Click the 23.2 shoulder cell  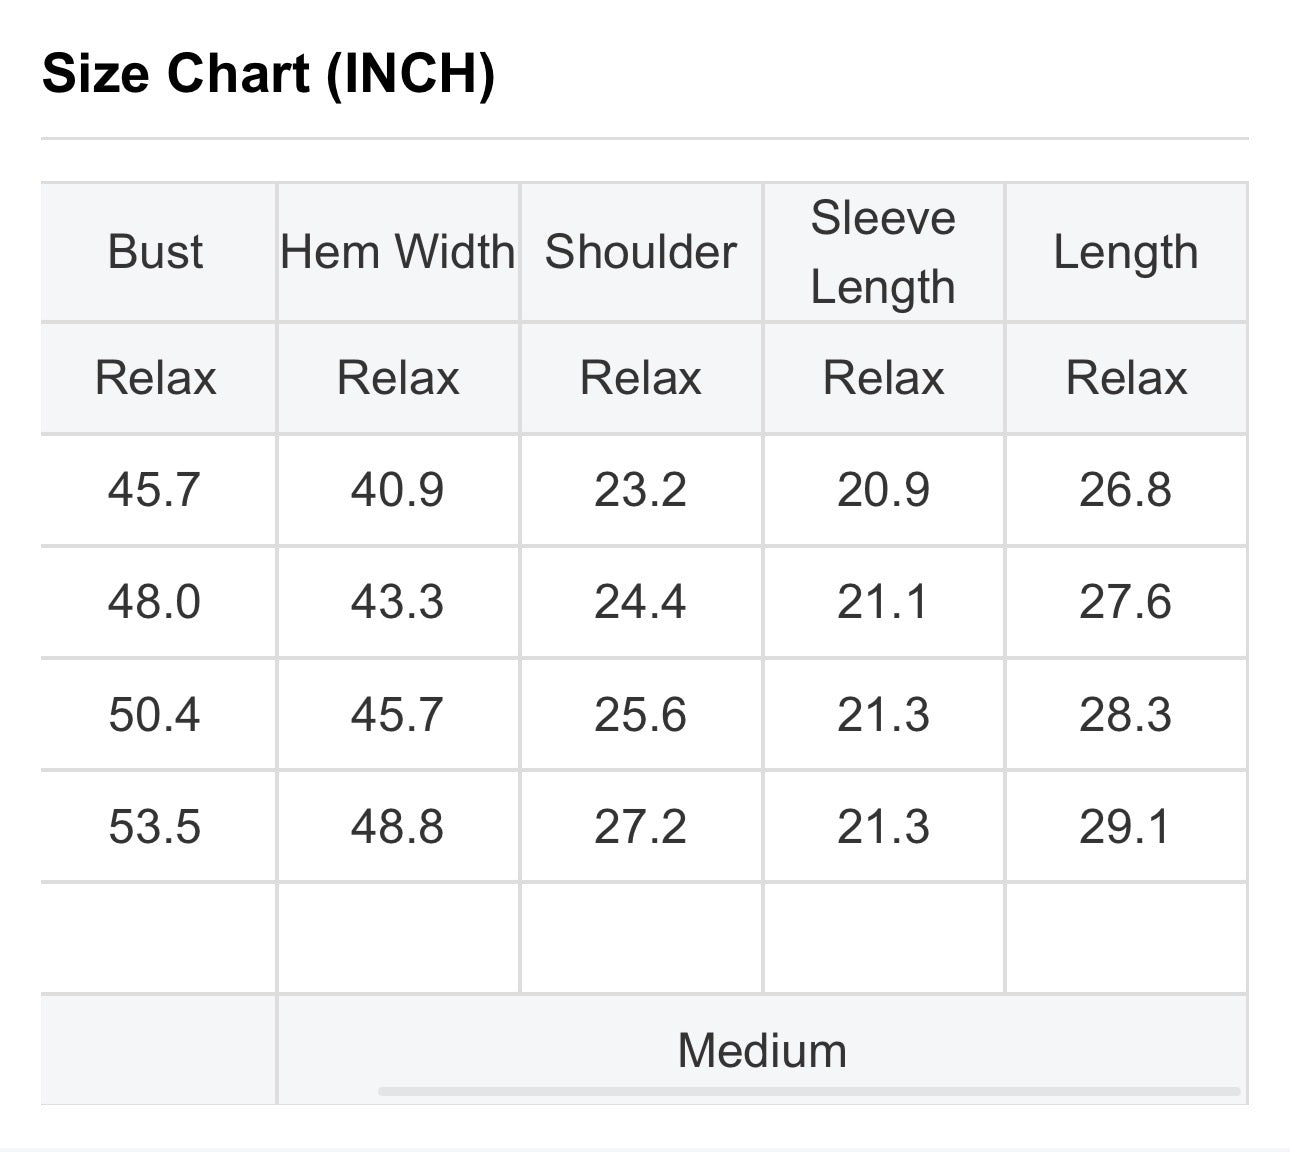(x=641, y=490)
